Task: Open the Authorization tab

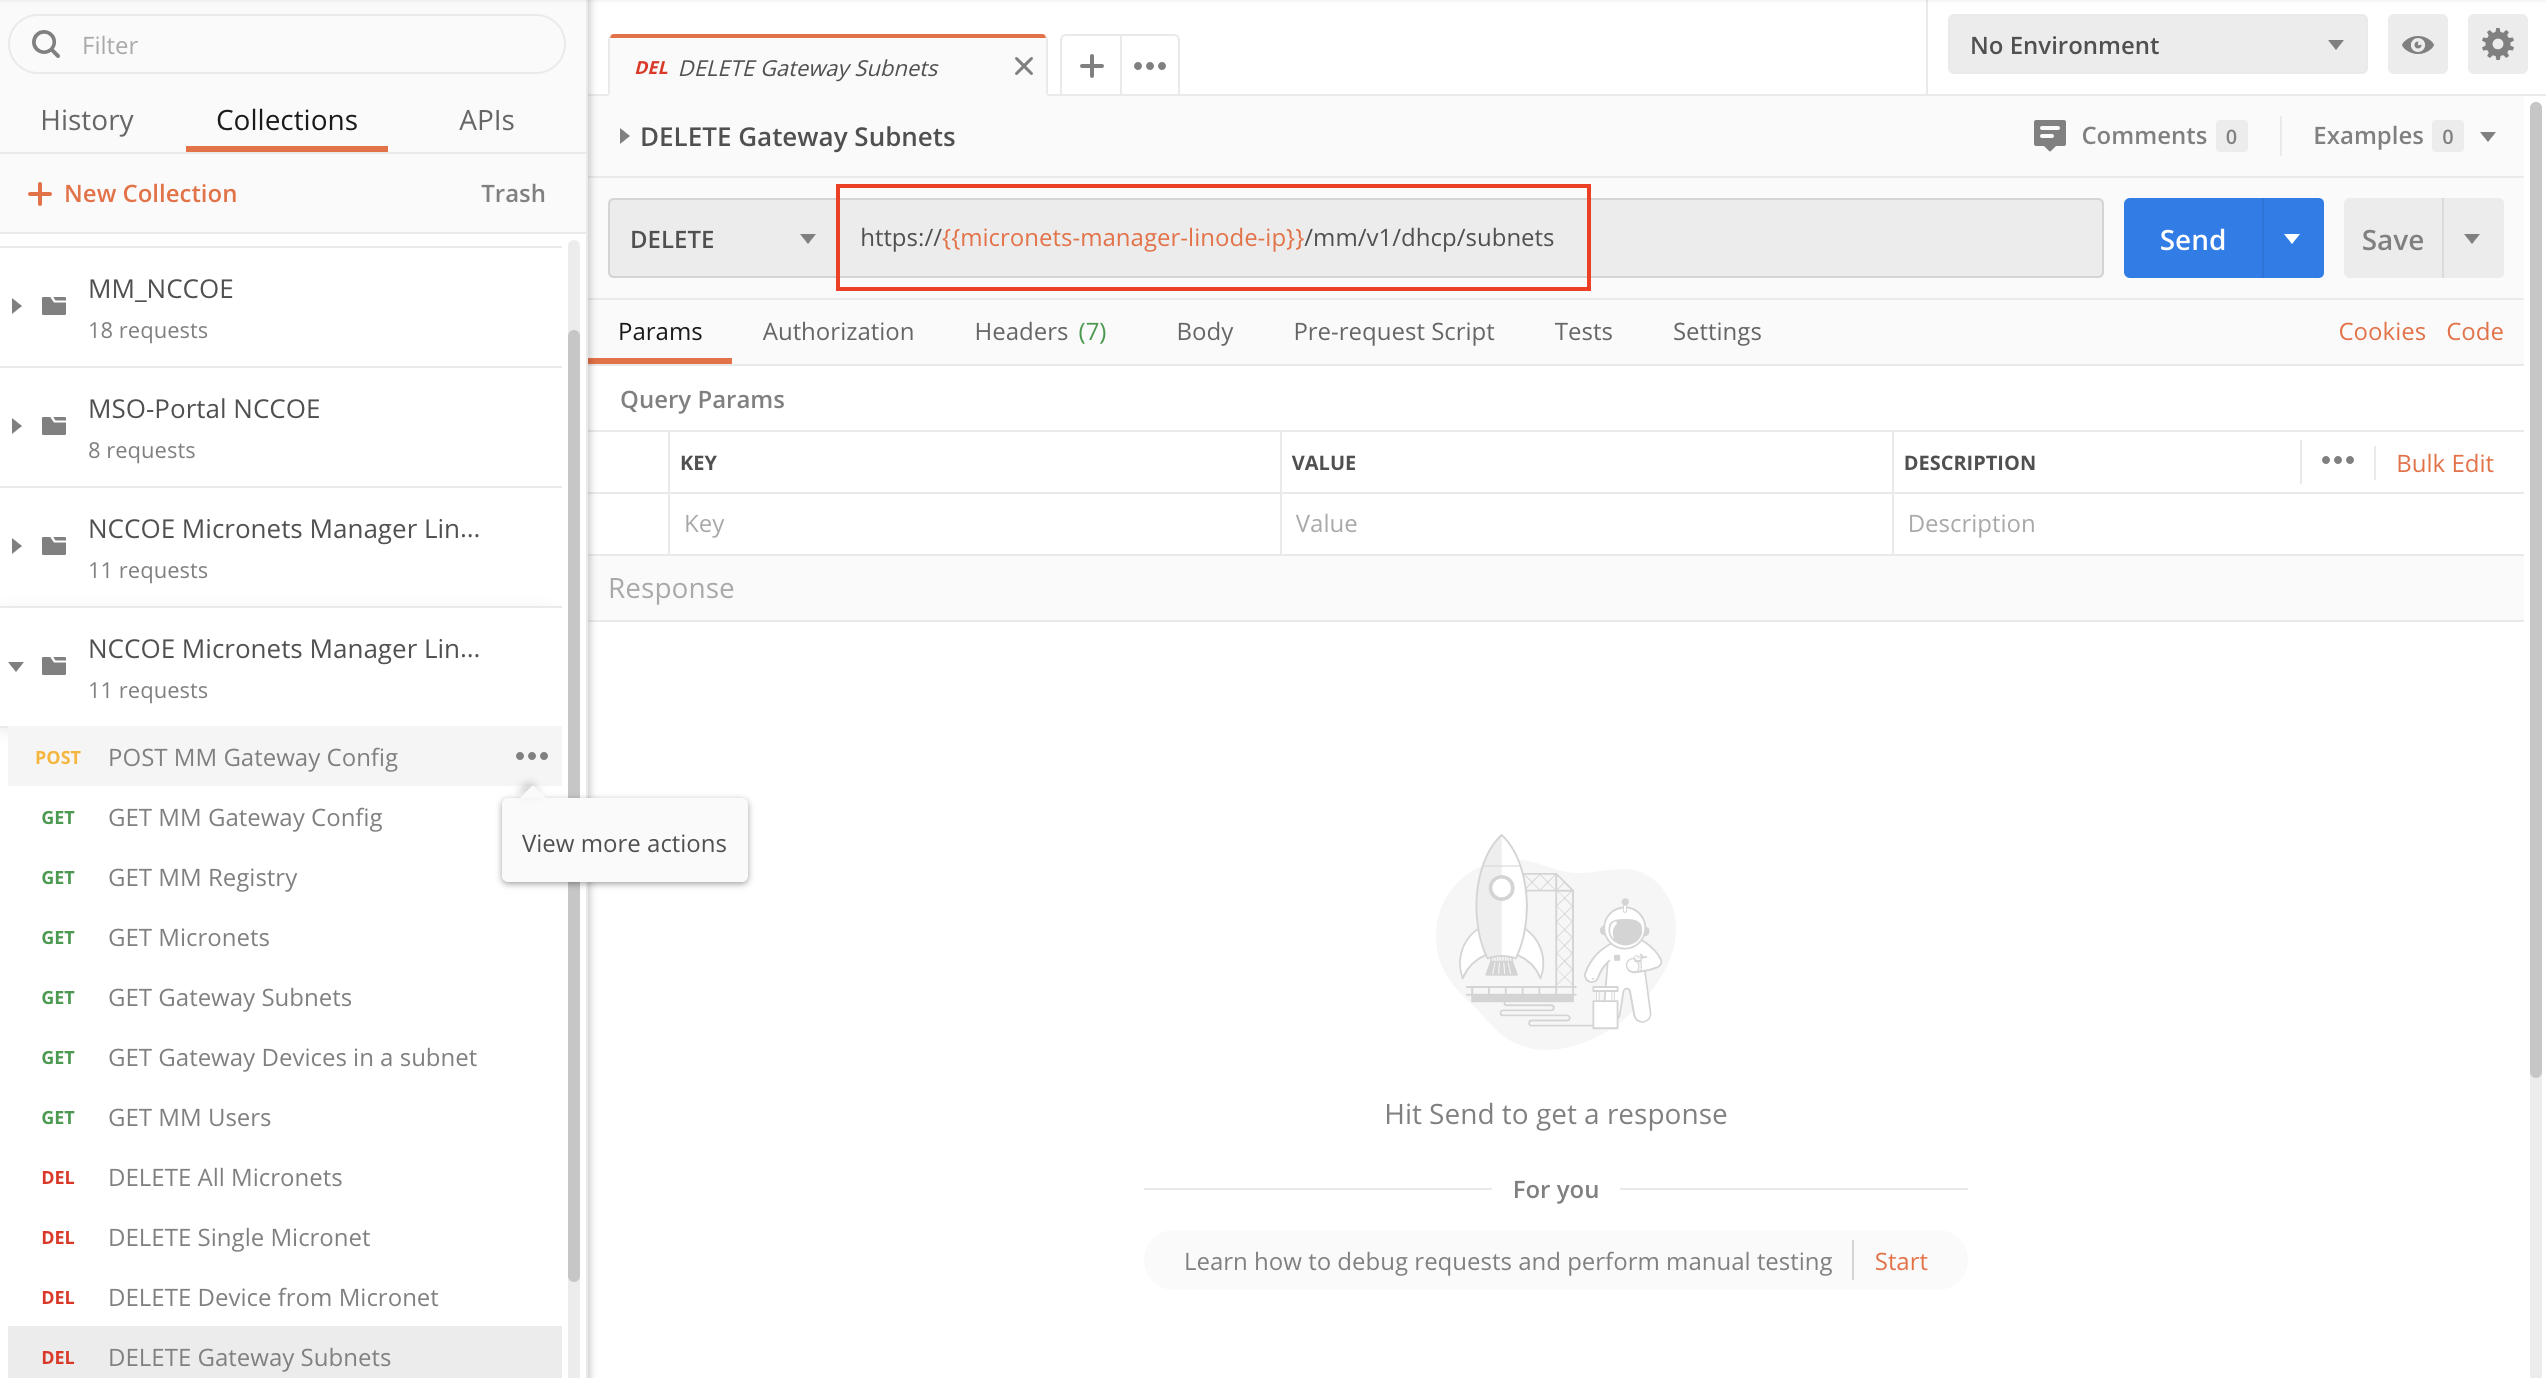Action: click(838, 331)
